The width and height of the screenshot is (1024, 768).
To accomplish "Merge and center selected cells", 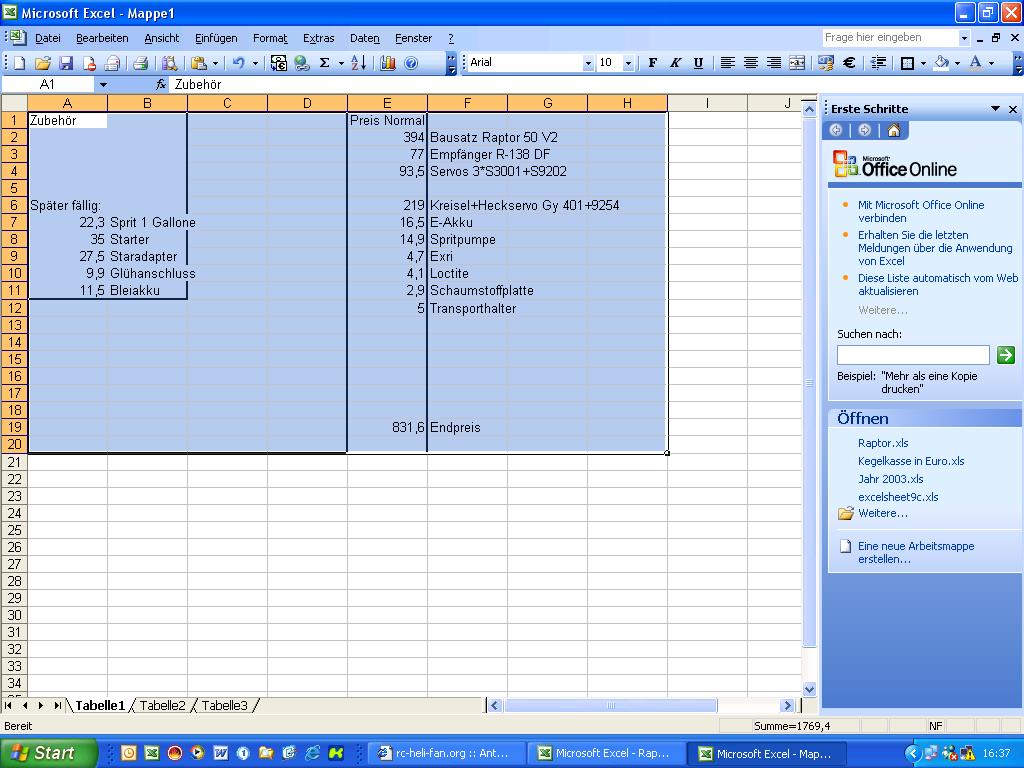I will (x=797, y=63).
